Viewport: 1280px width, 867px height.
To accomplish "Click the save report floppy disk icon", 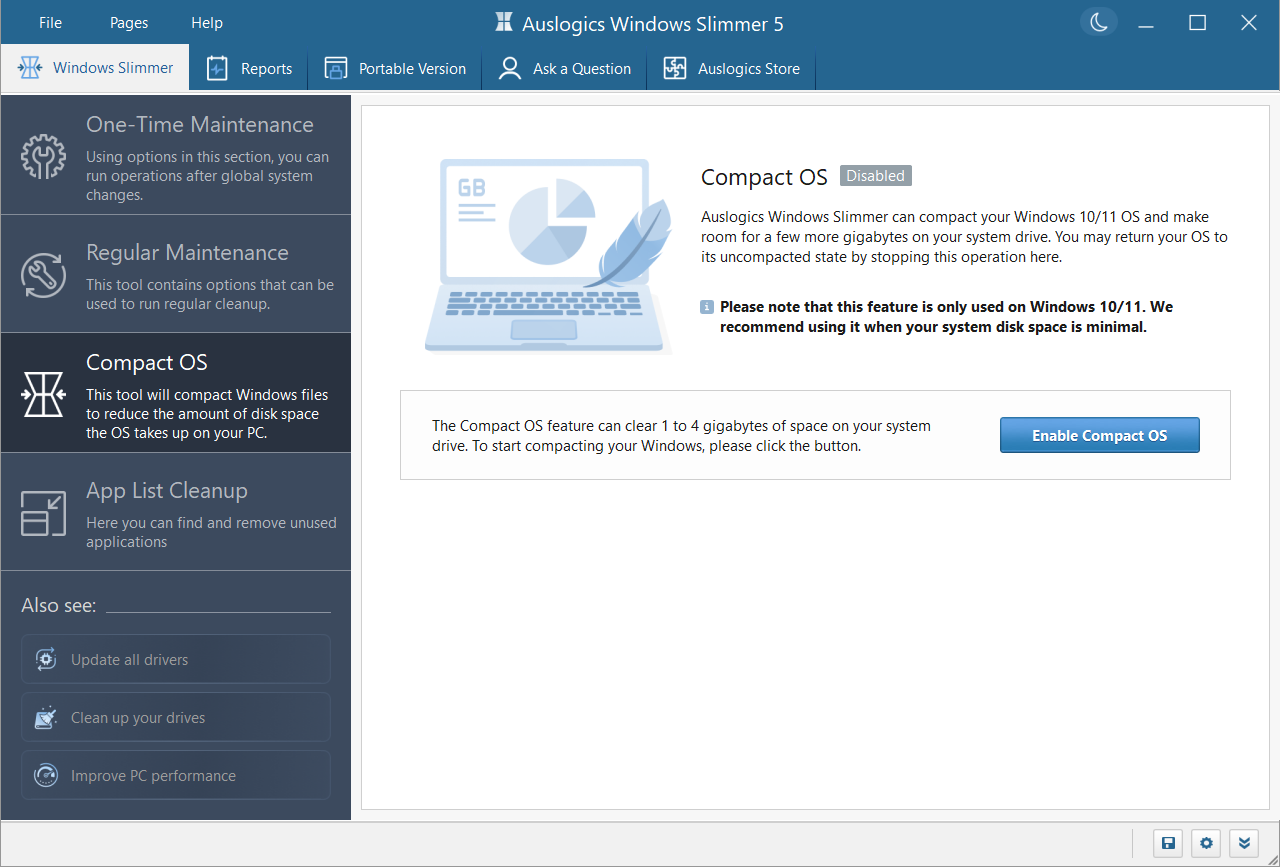I will click(x=1167, y=843).
